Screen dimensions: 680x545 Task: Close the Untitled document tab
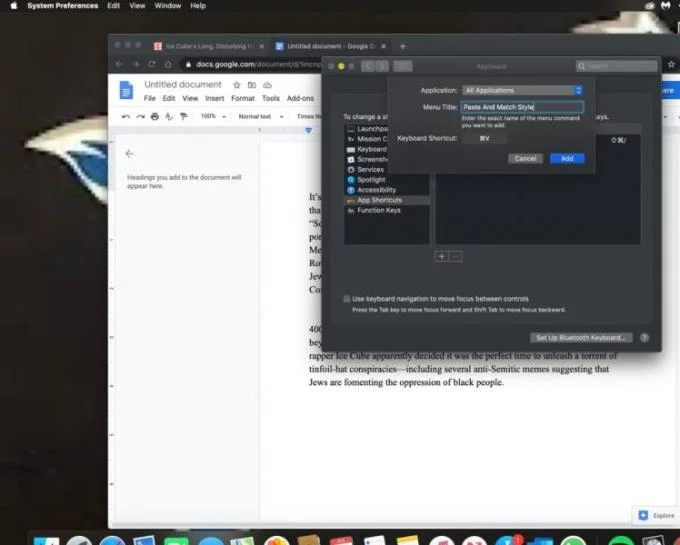point(383,46)
